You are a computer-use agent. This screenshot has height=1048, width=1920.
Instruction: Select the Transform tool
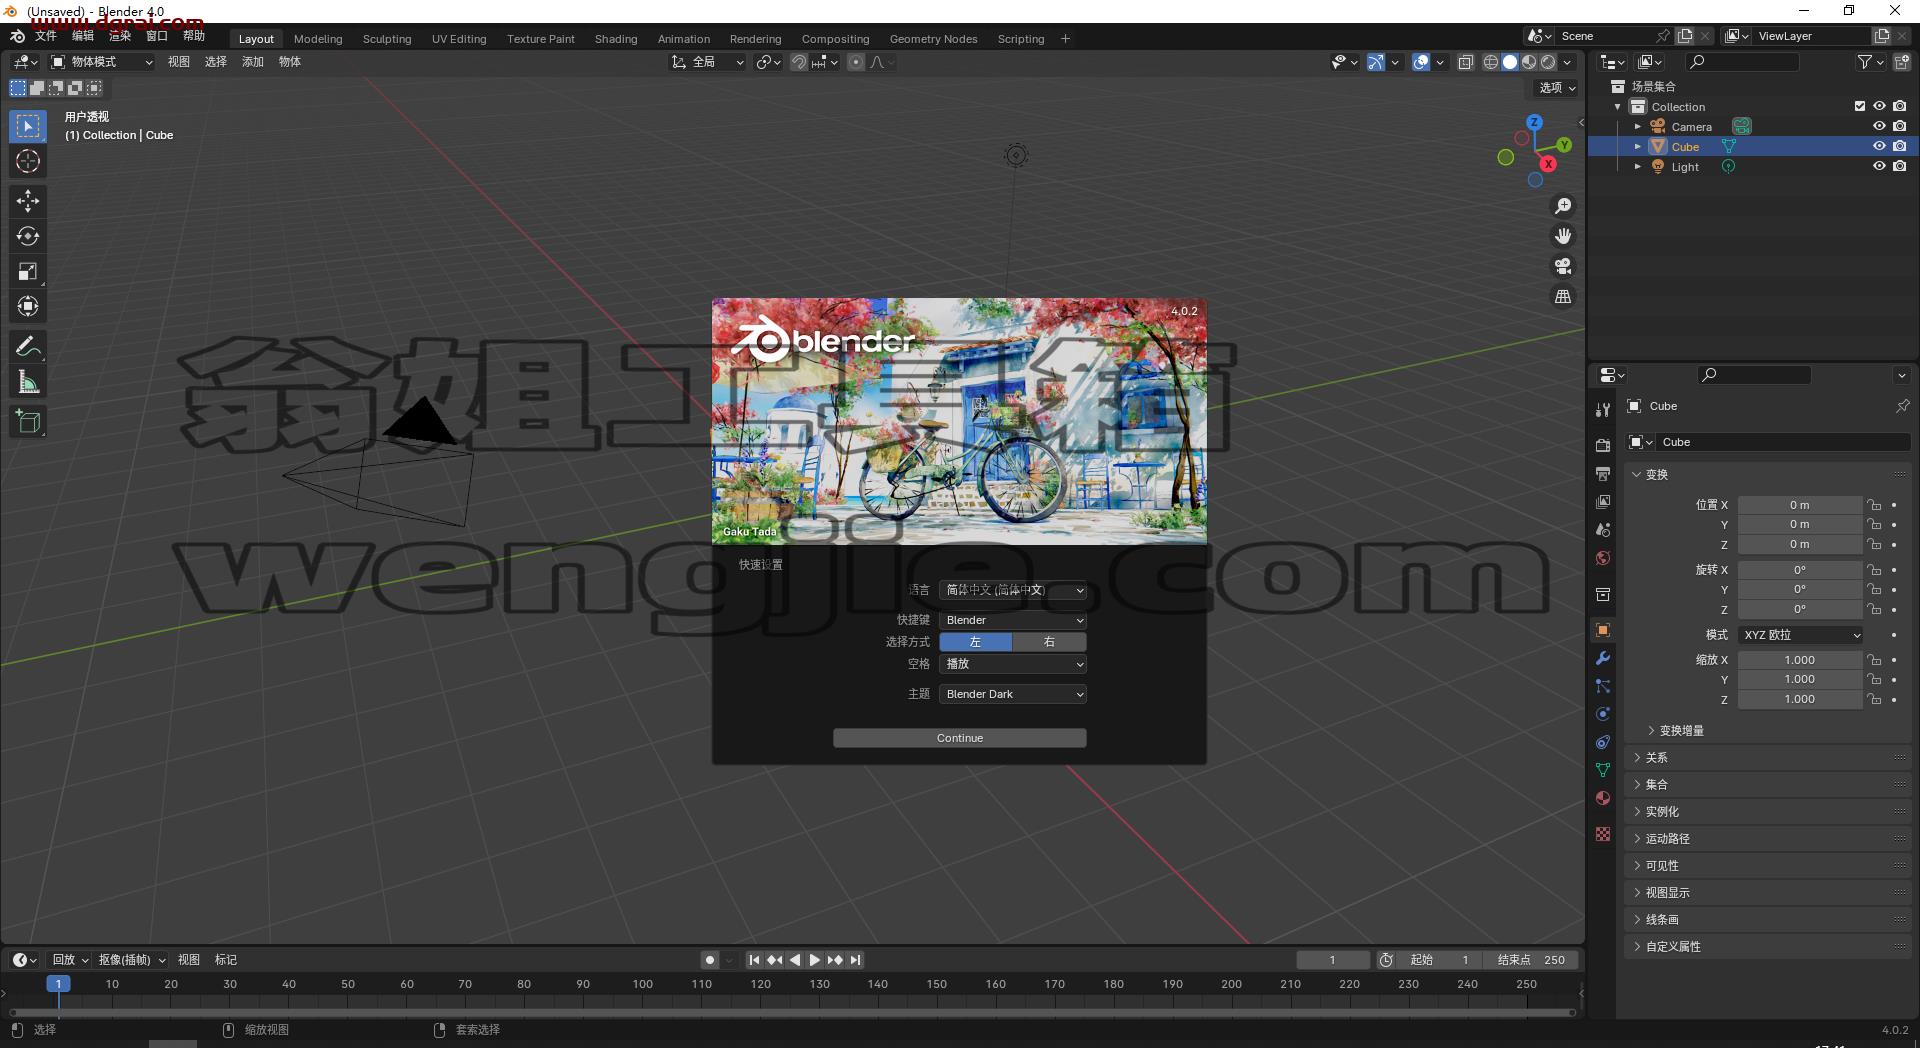28,306
